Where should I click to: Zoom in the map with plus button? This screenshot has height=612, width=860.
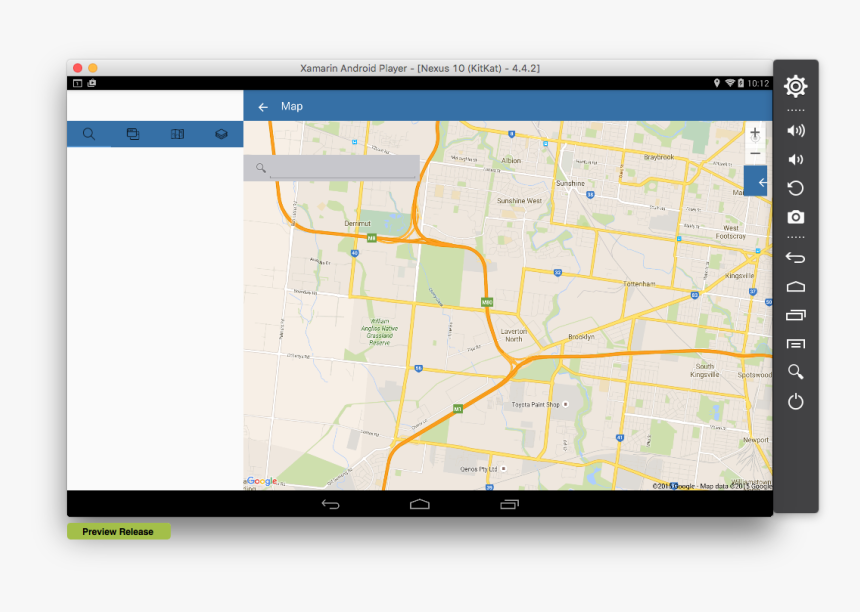click(x=755, y=133)
